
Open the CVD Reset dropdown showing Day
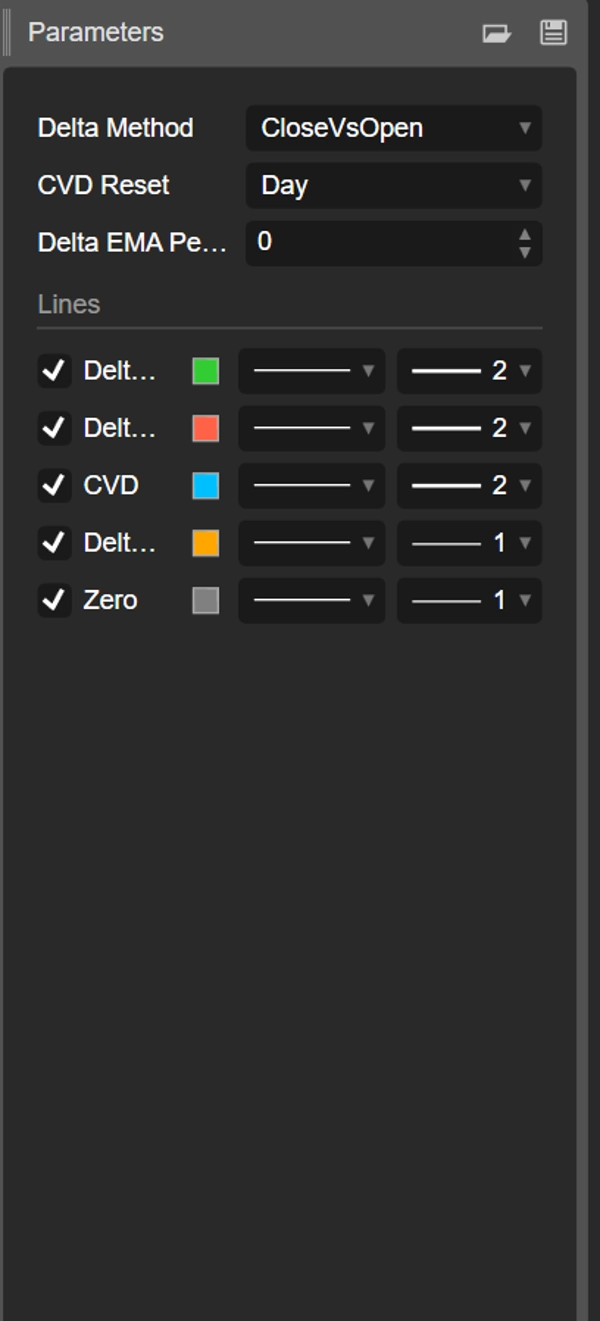(393, 185)
